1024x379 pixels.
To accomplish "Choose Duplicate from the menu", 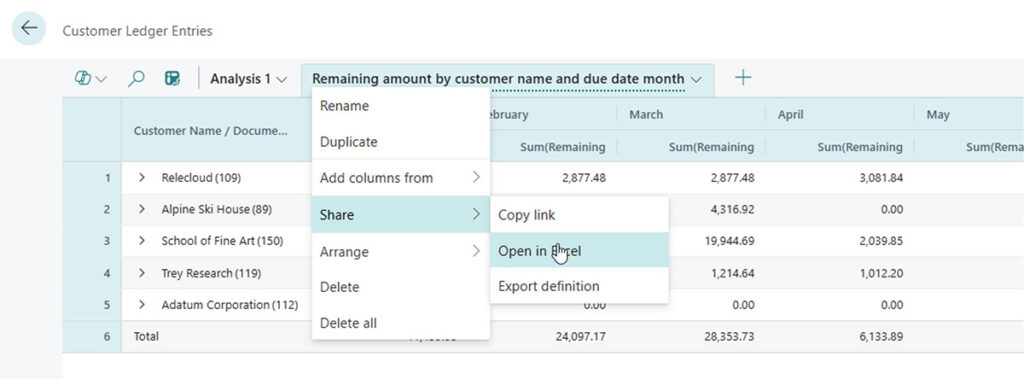I will 401,142.
